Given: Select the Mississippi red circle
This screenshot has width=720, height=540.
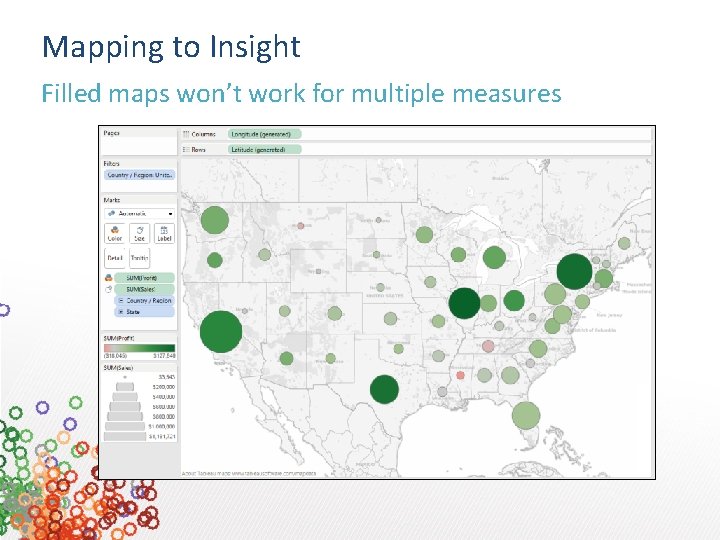Looking at the screenshot, I should 460,376.
